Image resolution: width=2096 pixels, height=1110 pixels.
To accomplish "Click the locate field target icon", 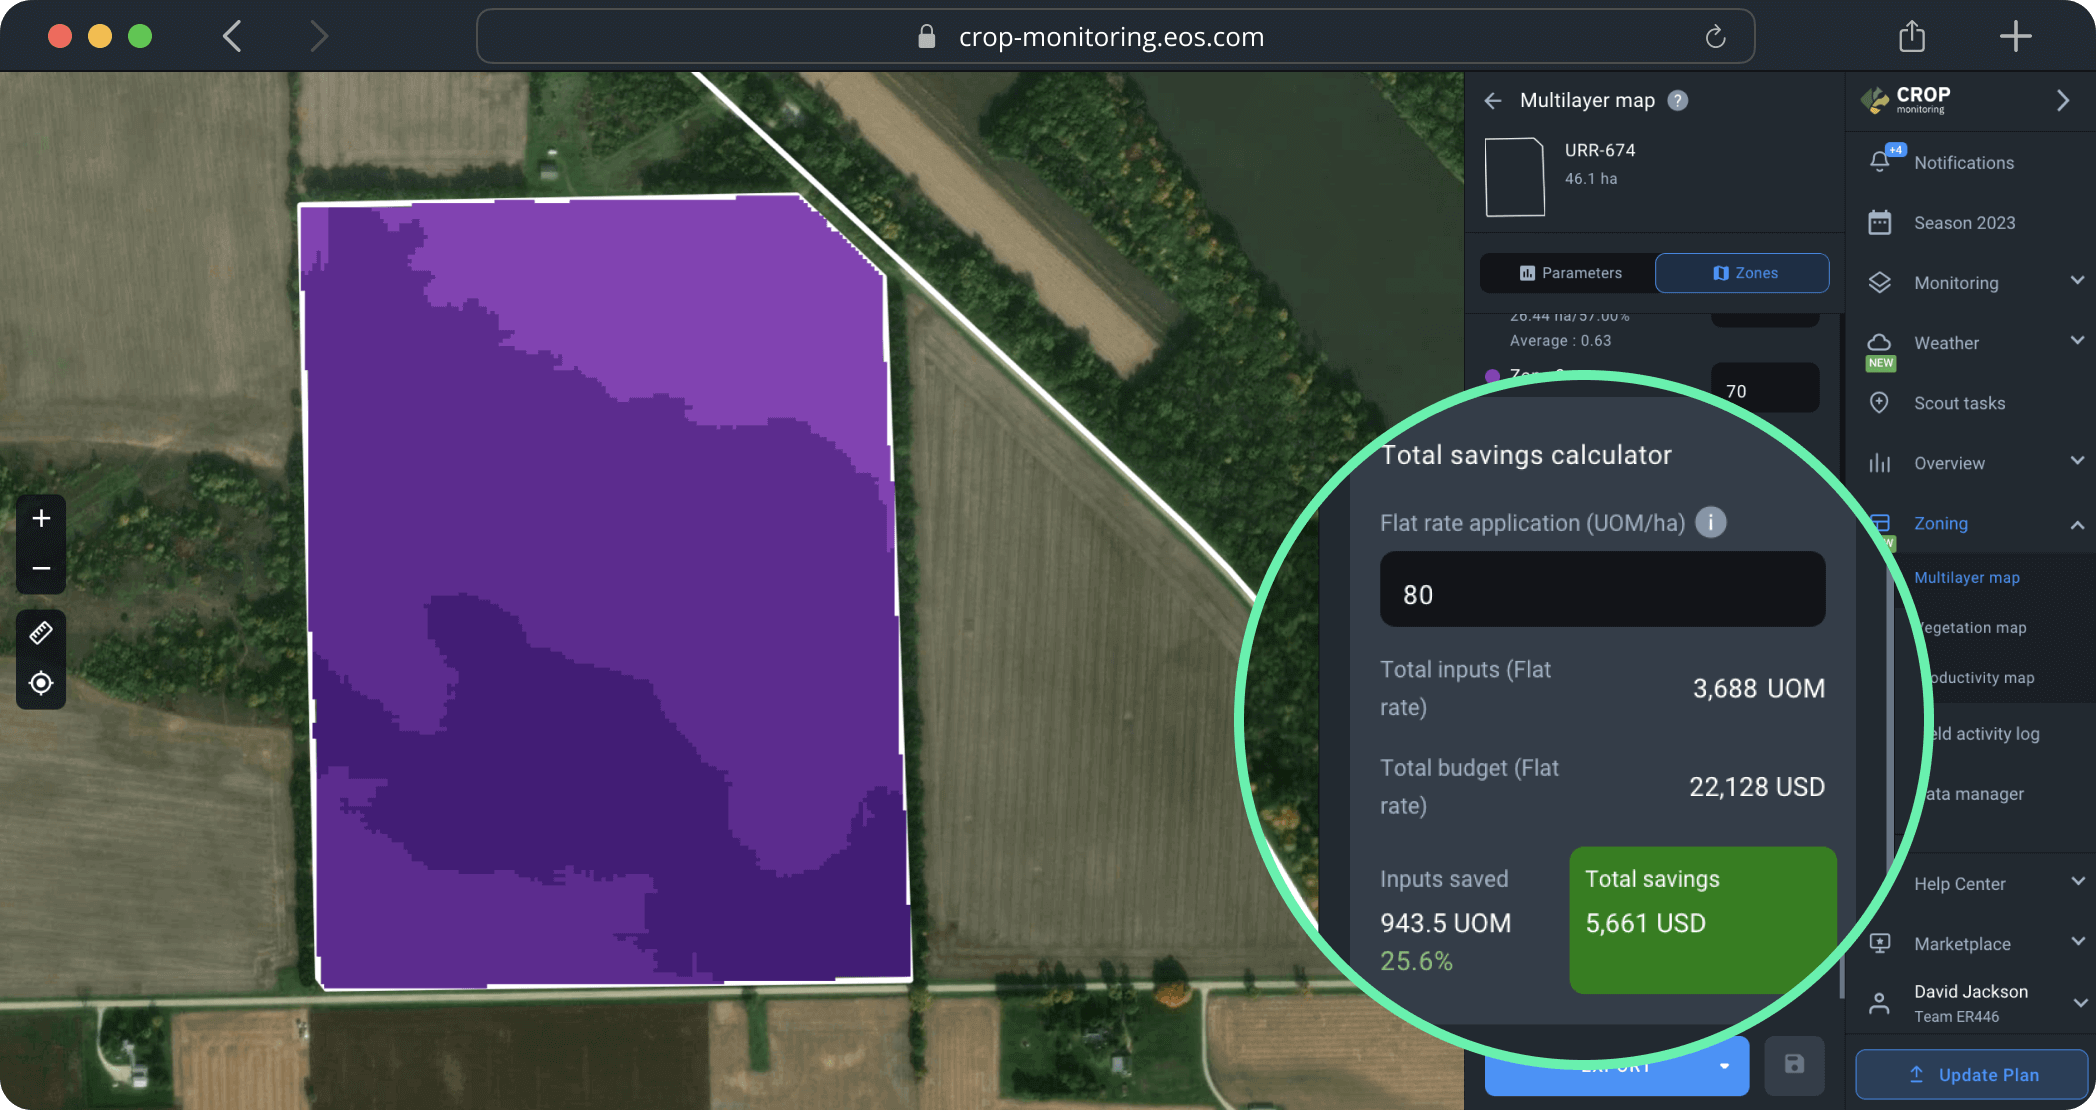I will [x=41, y=683].
